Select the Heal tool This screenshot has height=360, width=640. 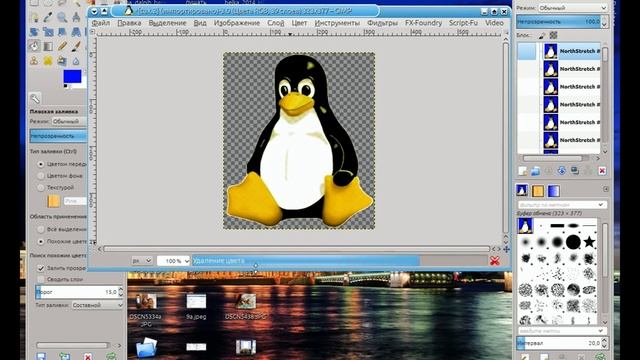[48, 61]
